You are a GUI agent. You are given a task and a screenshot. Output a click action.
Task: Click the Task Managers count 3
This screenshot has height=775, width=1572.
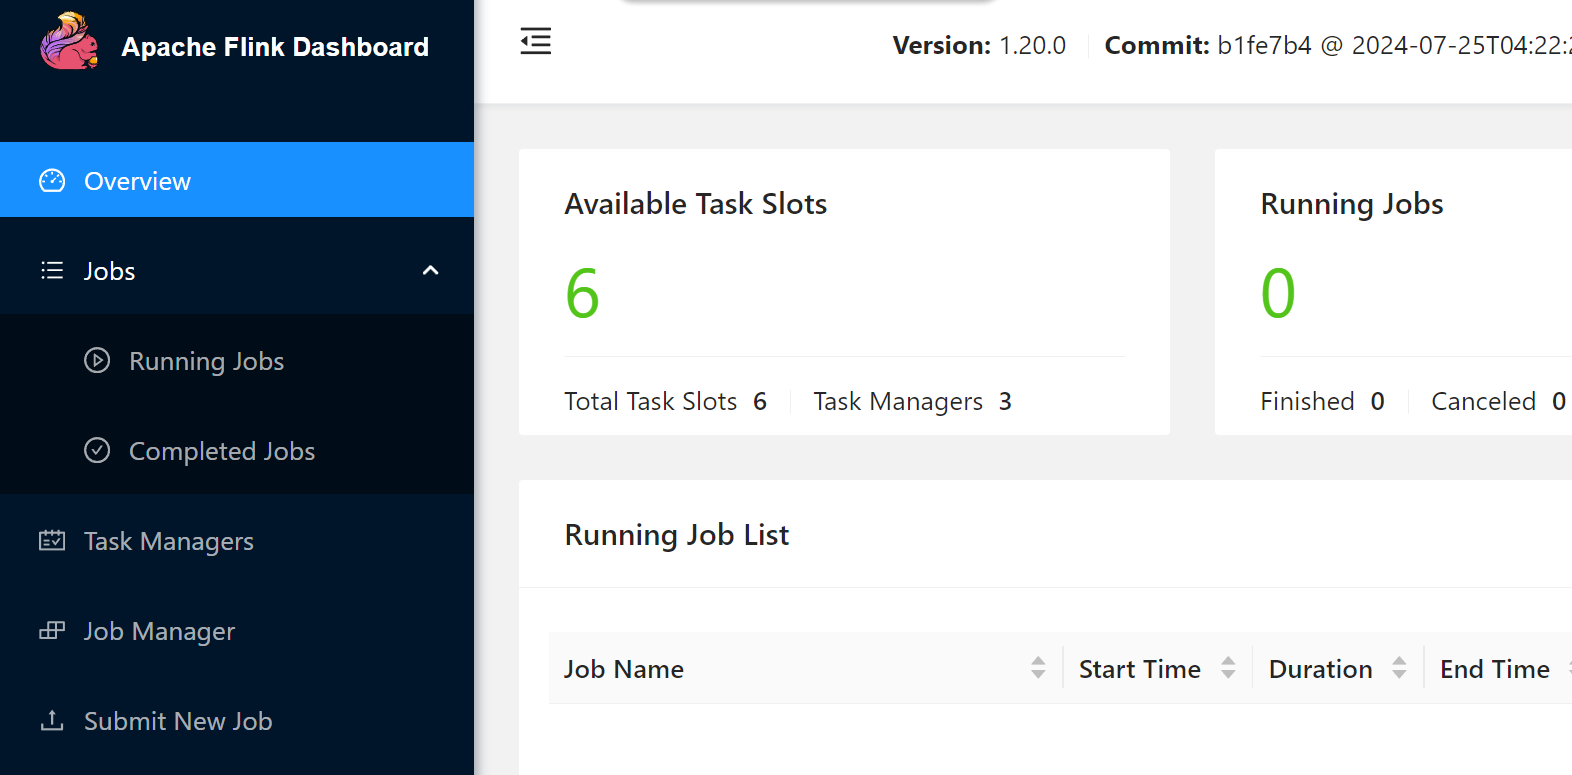point(1005,401)
